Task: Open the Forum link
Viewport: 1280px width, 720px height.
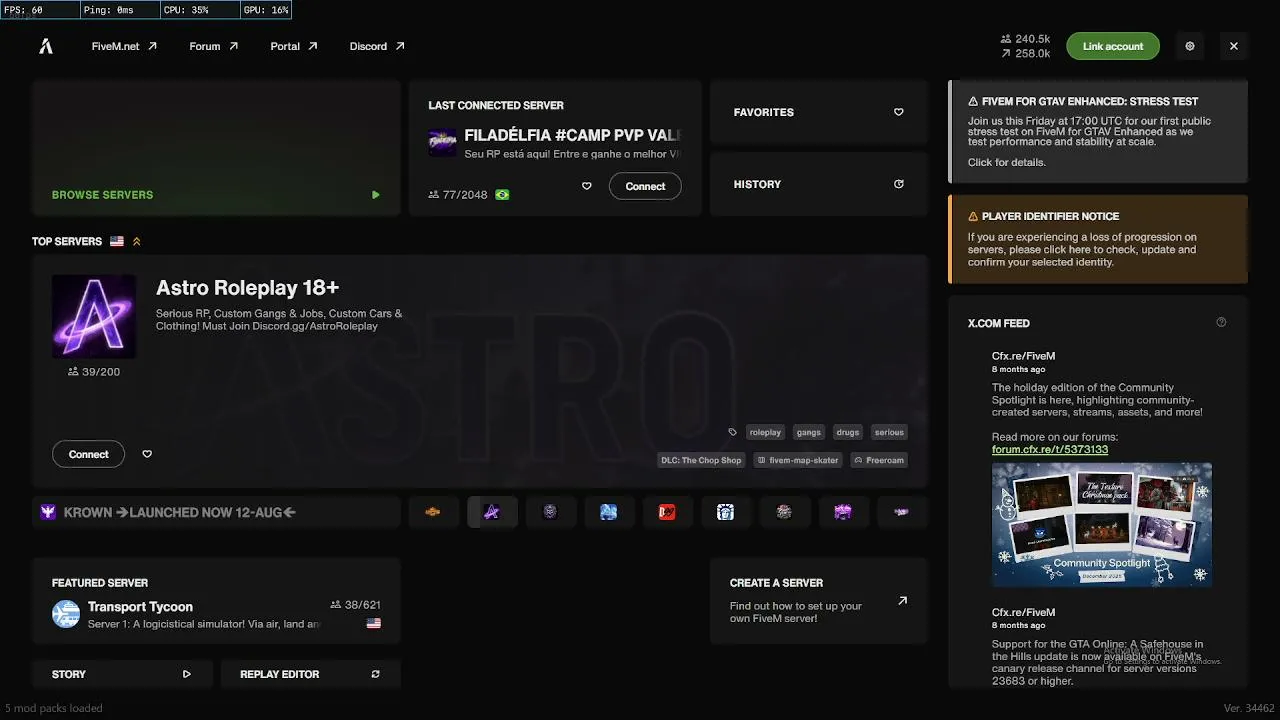Action: click(214, 46)
